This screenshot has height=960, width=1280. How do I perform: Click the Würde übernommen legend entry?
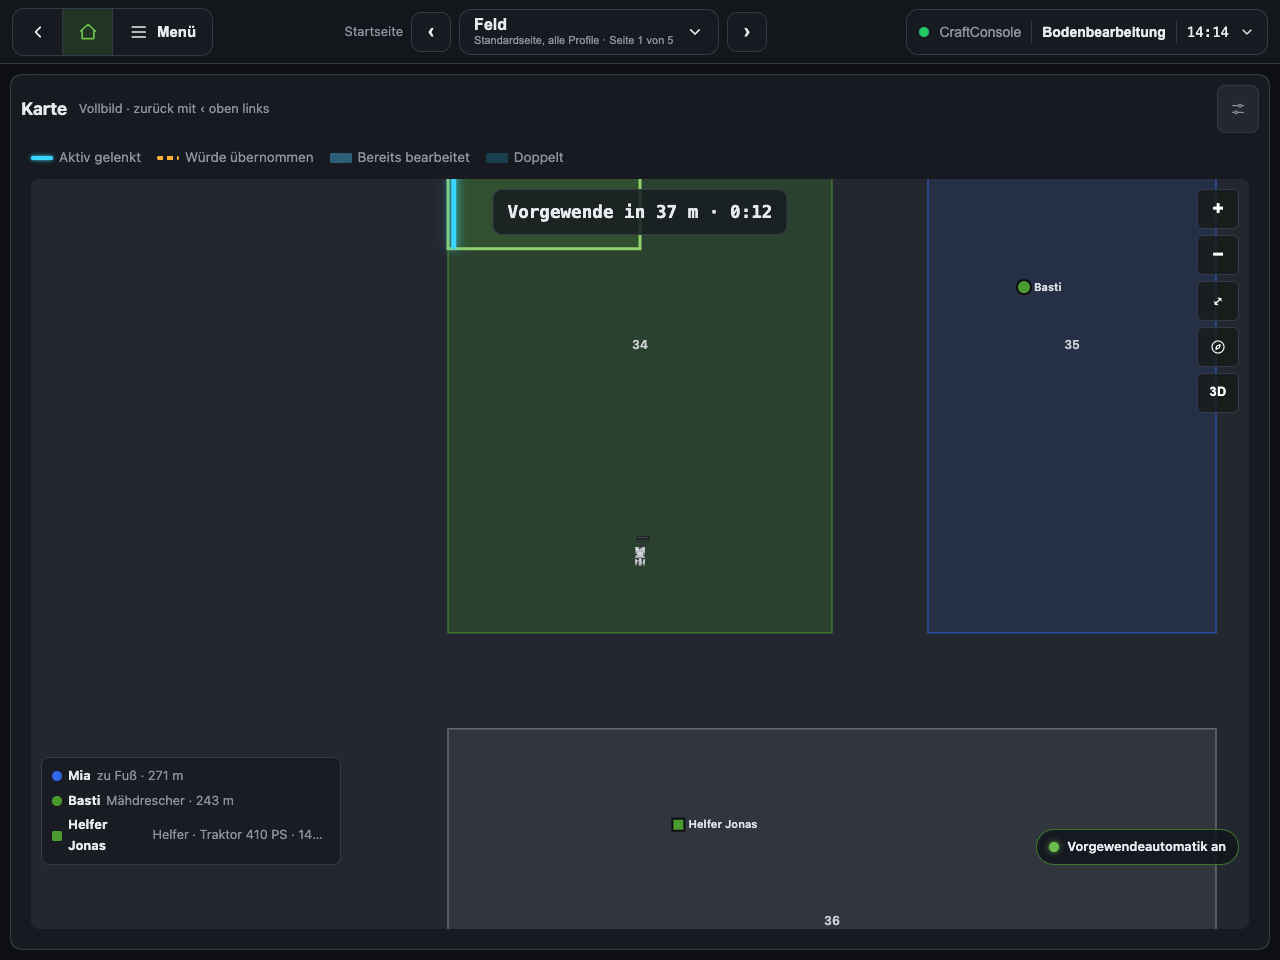235,158
